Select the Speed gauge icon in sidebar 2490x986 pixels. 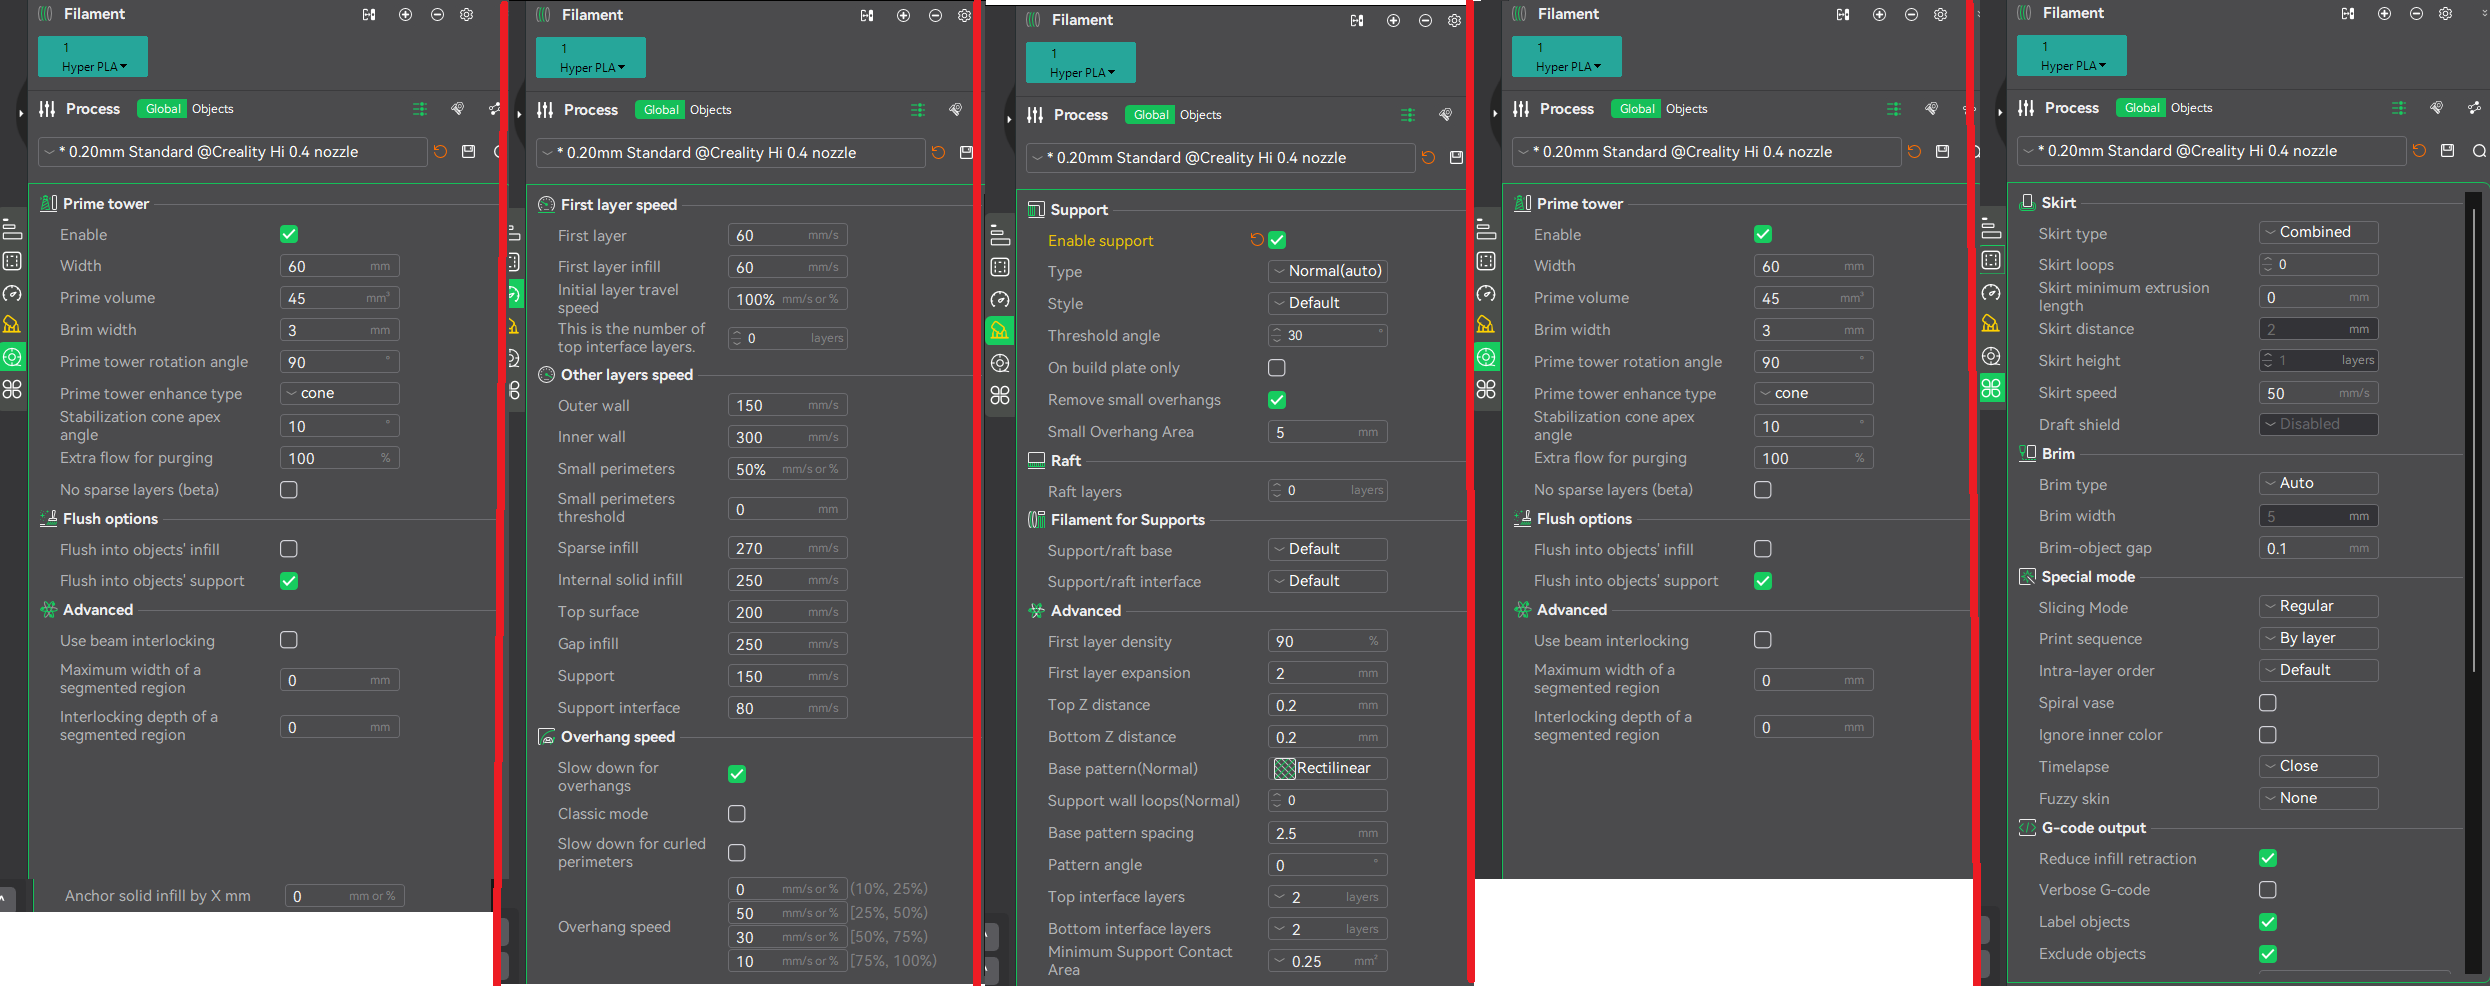514,295
